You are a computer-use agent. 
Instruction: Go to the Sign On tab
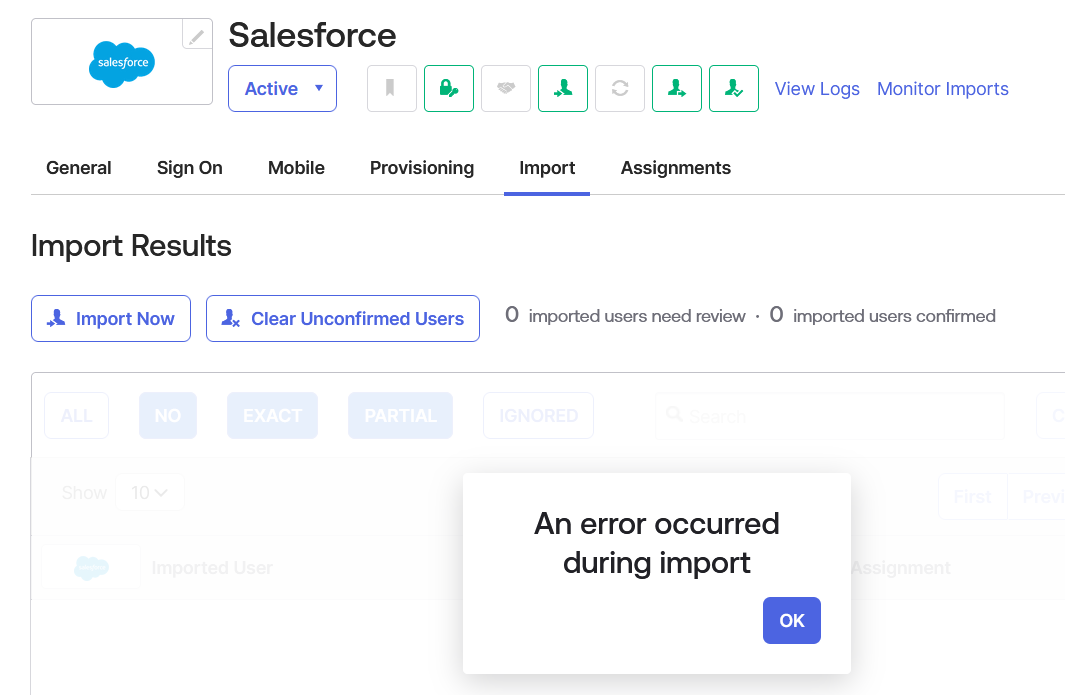point(189,168)
